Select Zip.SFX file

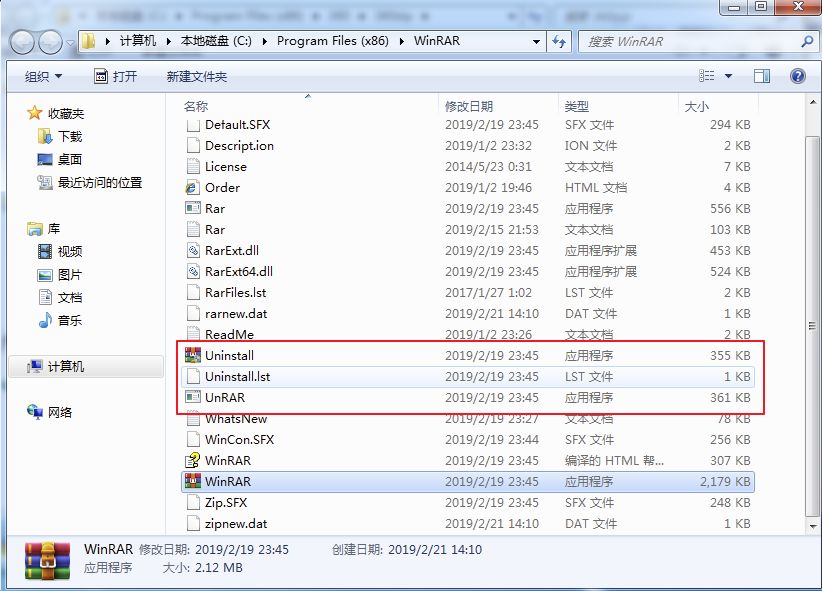tap(468, 502)
